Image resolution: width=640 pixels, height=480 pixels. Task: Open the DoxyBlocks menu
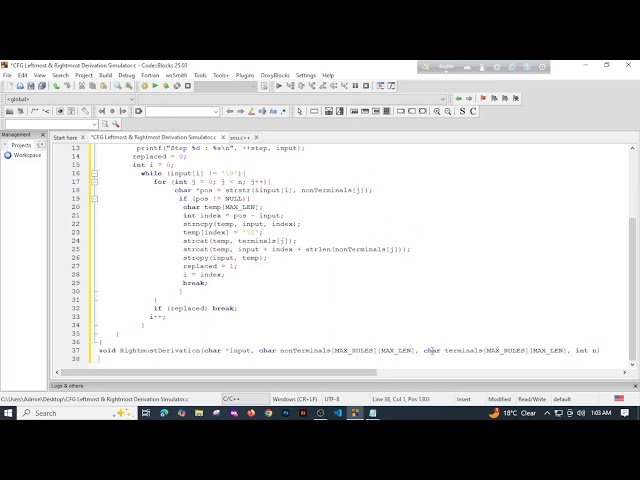[x=275, y=76]
